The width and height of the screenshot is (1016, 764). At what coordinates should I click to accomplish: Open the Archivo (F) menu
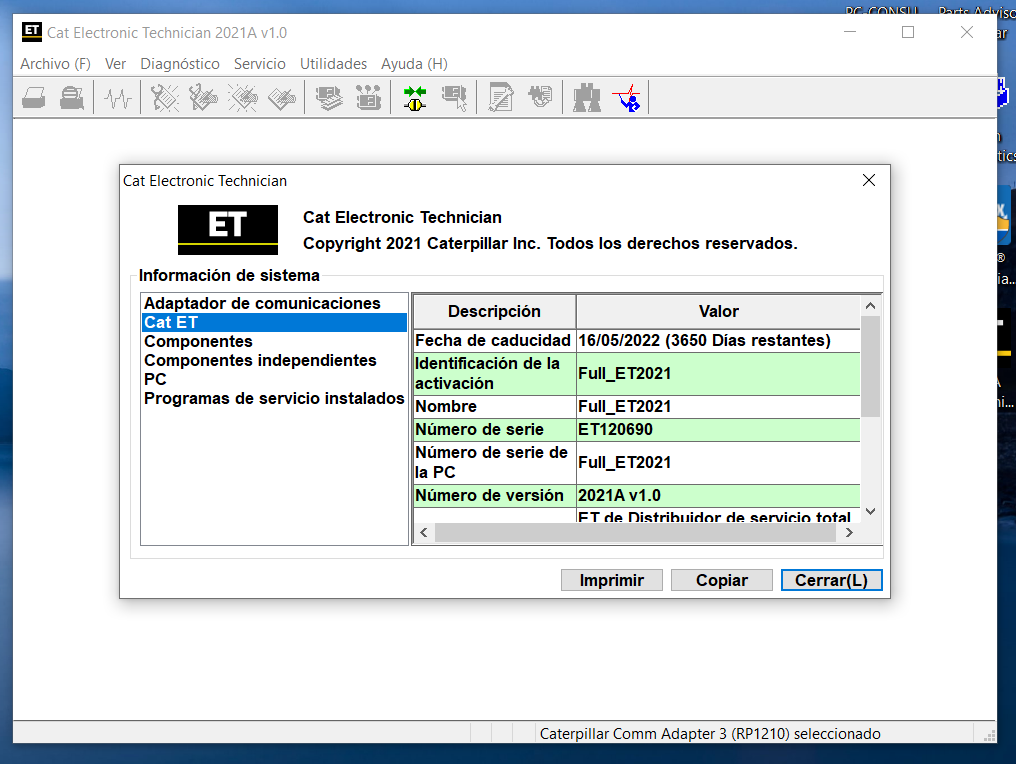55,64
